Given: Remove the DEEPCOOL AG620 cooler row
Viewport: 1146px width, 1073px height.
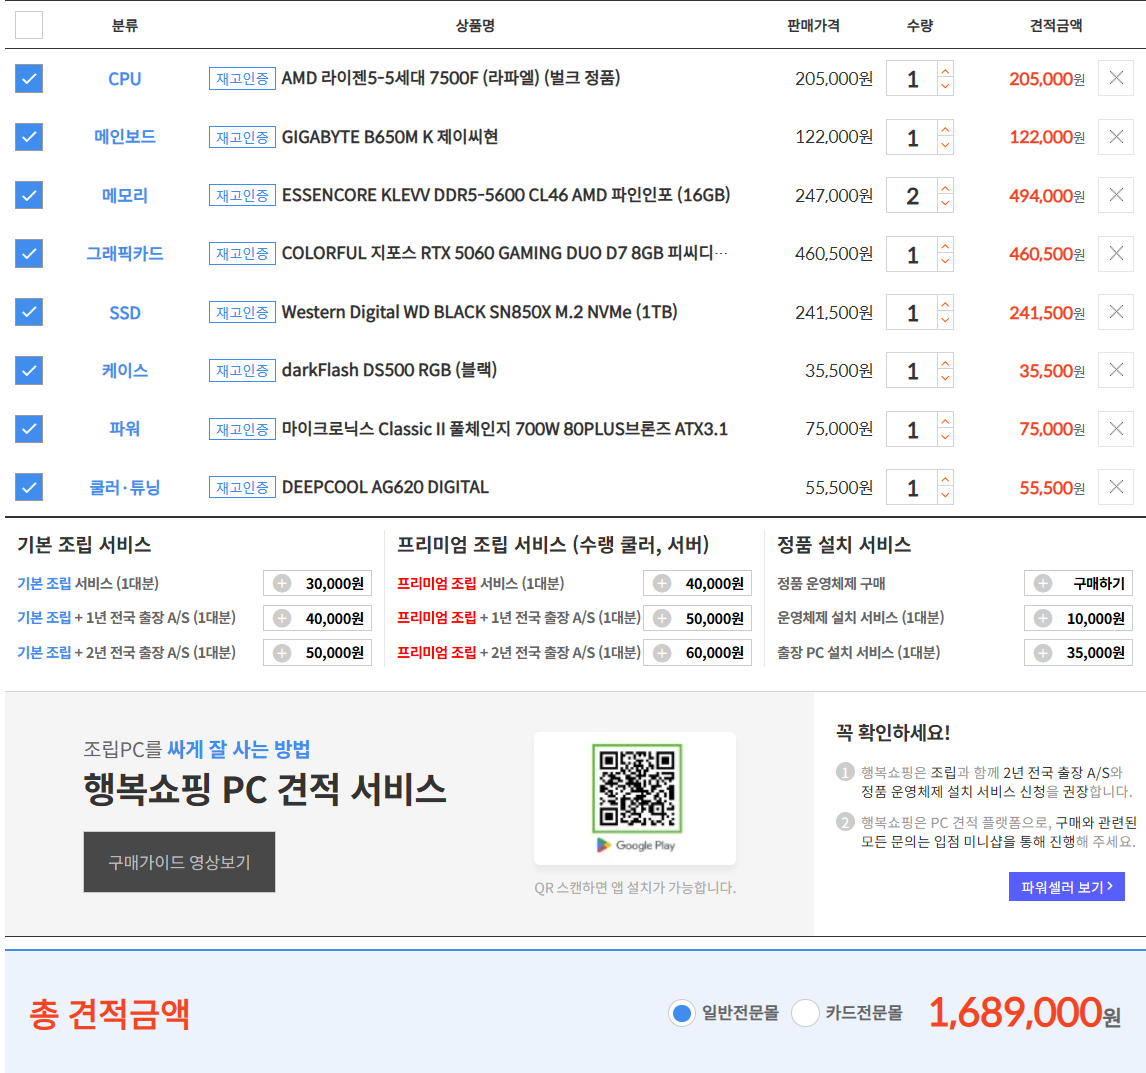Looking at the screenshot, I should [x=1115, y=487].
